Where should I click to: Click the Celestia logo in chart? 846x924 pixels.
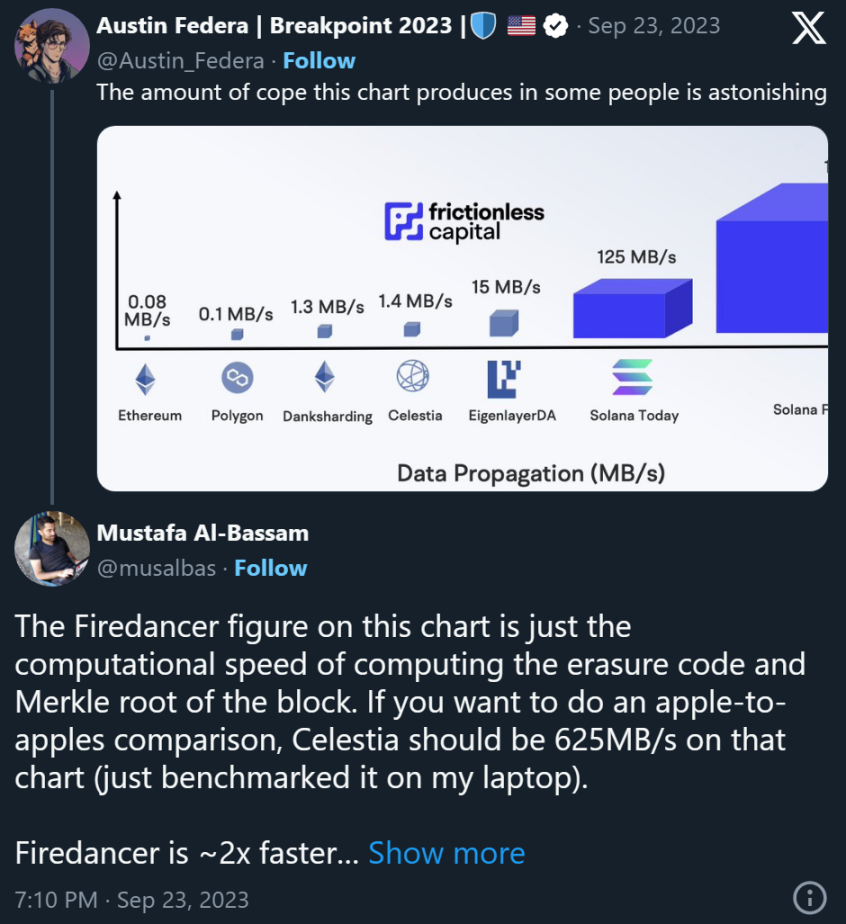pyautogui.click(x=412, y=377)
